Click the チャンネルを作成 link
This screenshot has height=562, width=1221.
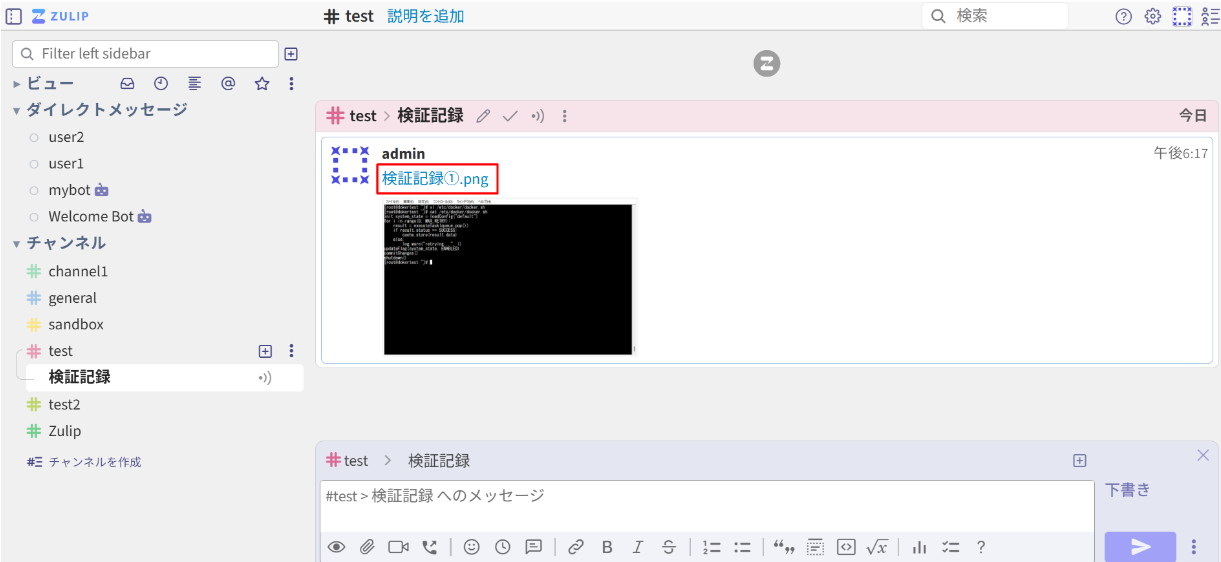95,462
